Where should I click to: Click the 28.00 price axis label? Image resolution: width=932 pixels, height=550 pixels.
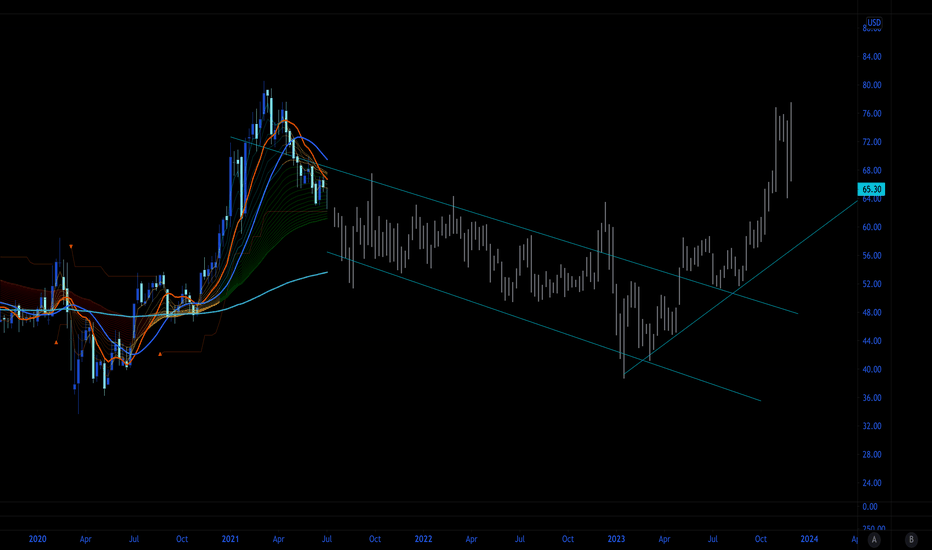[x=872, y=455]
